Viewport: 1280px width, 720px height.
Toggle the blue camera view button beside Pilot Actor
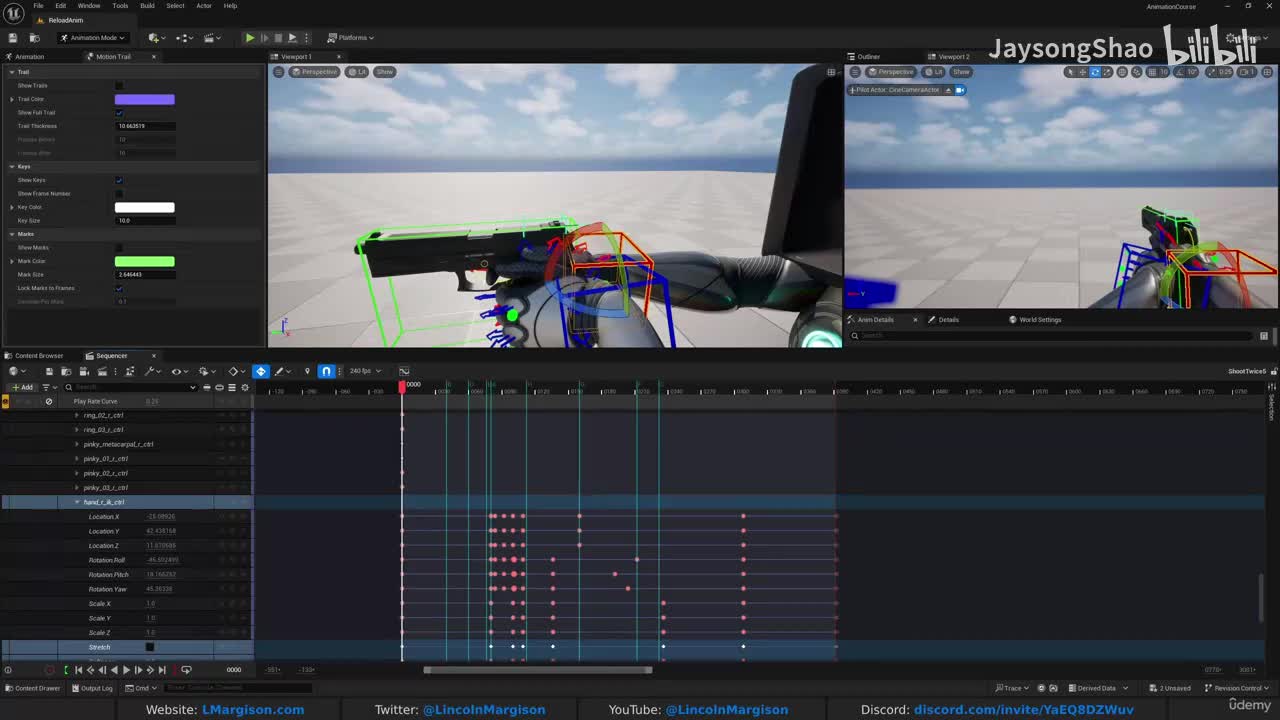point(960,90)
